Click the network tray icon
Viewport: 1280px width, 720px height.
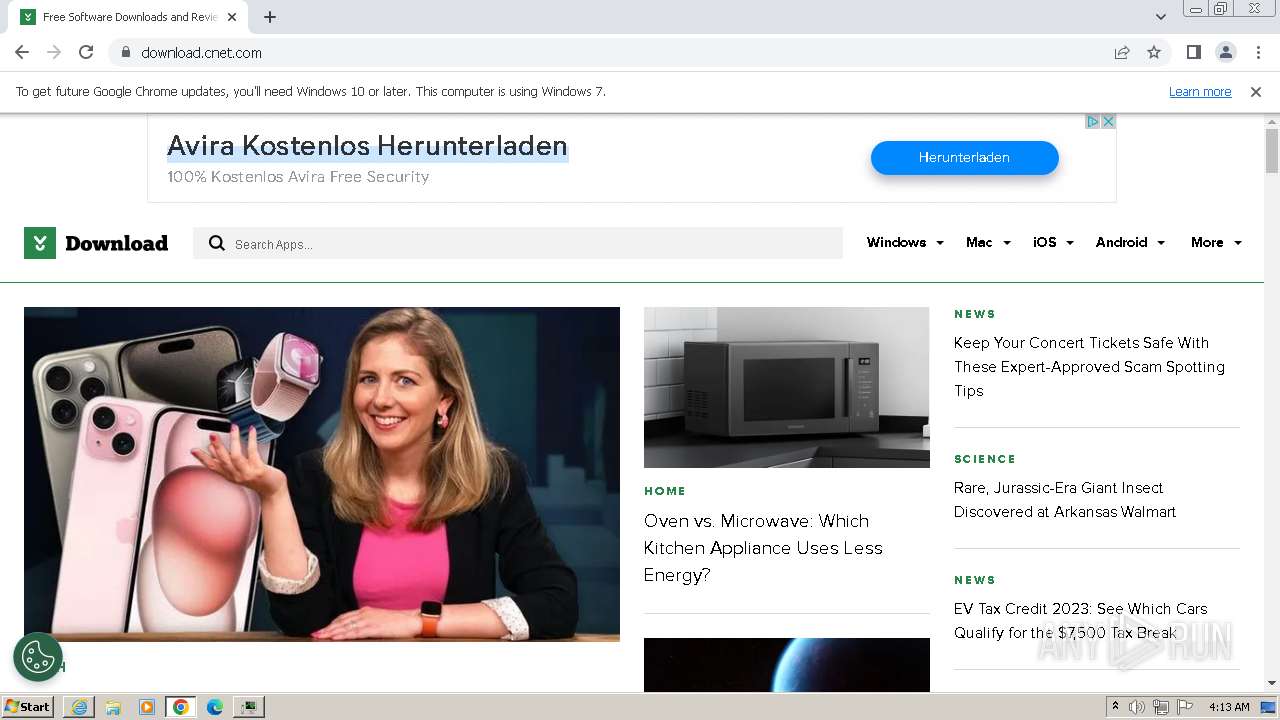[1161, 707]
